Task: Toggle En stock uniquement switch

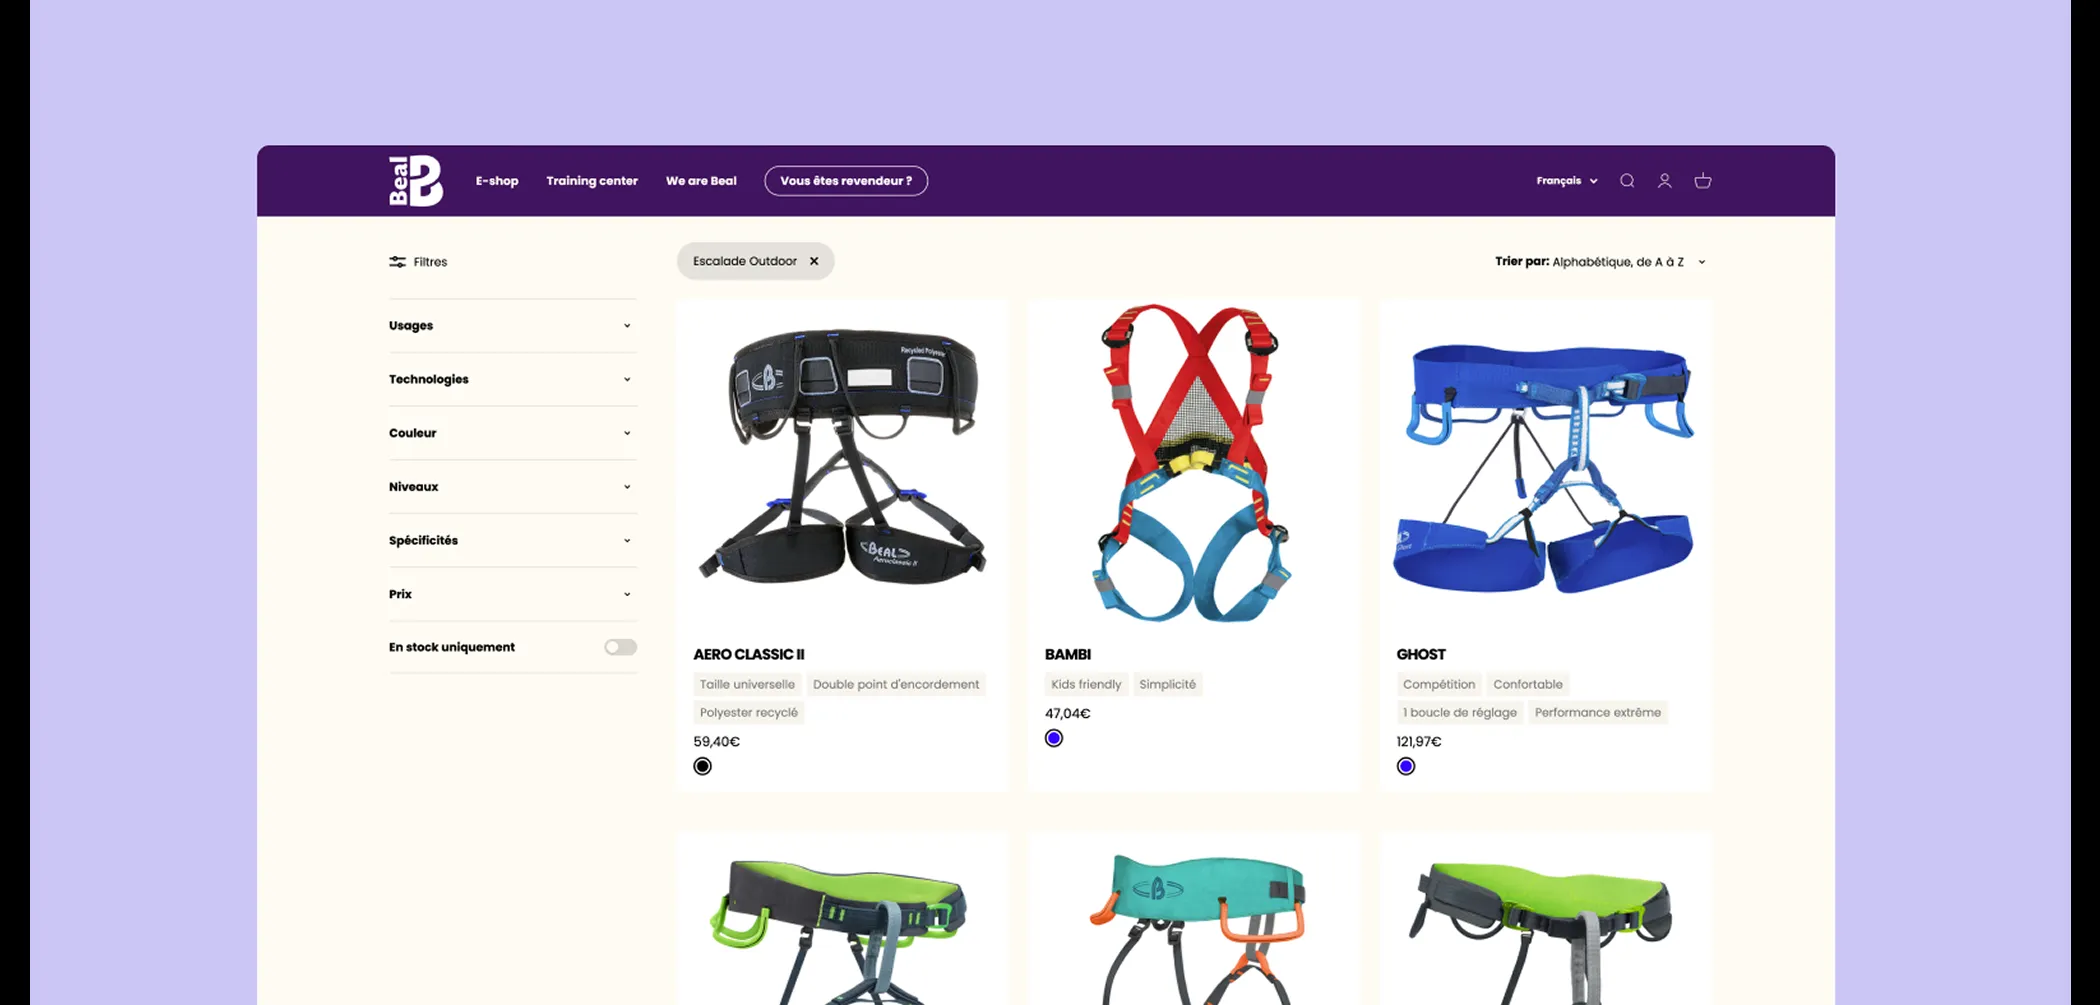Action: pos(620,647)
